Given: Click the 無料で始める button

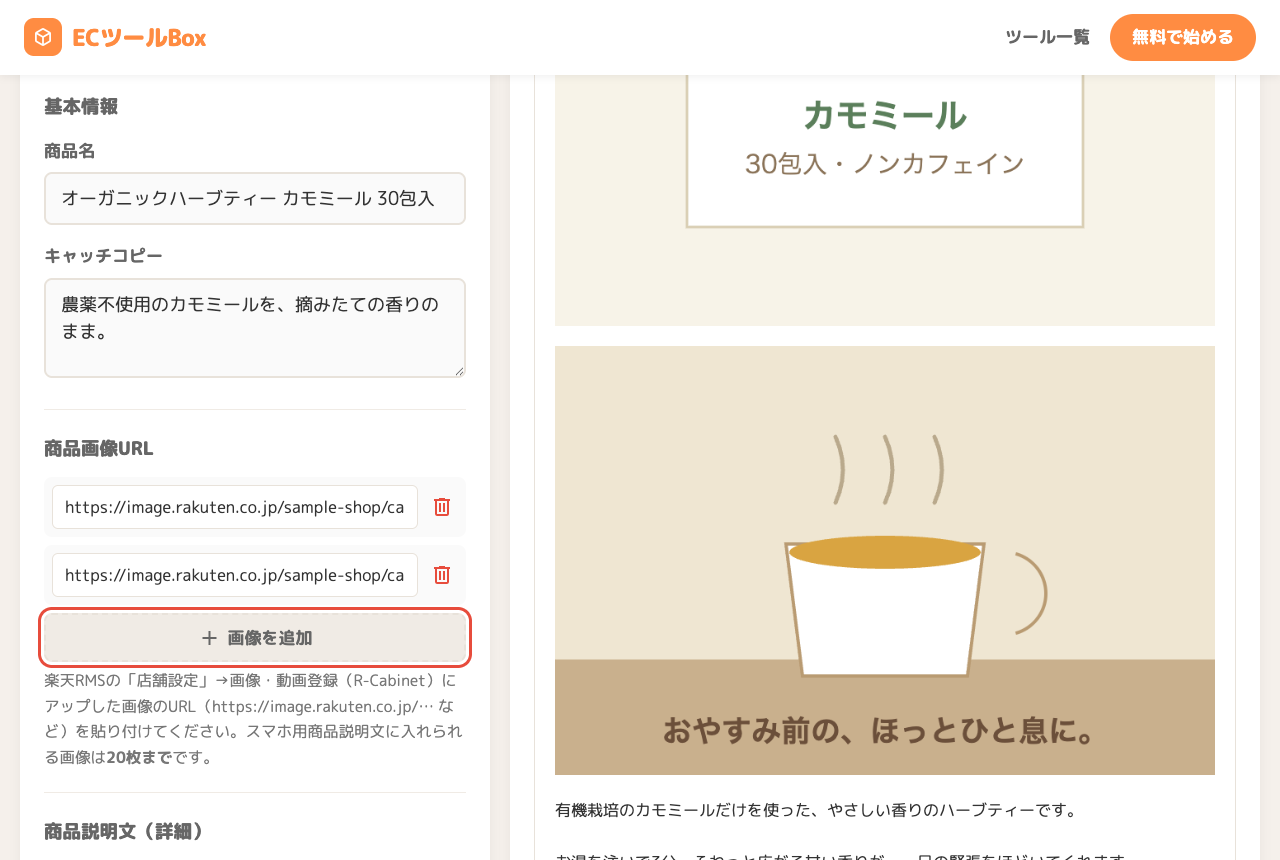Looking at the screenshot, I should pyautogui.click(x=1183, y=37).
